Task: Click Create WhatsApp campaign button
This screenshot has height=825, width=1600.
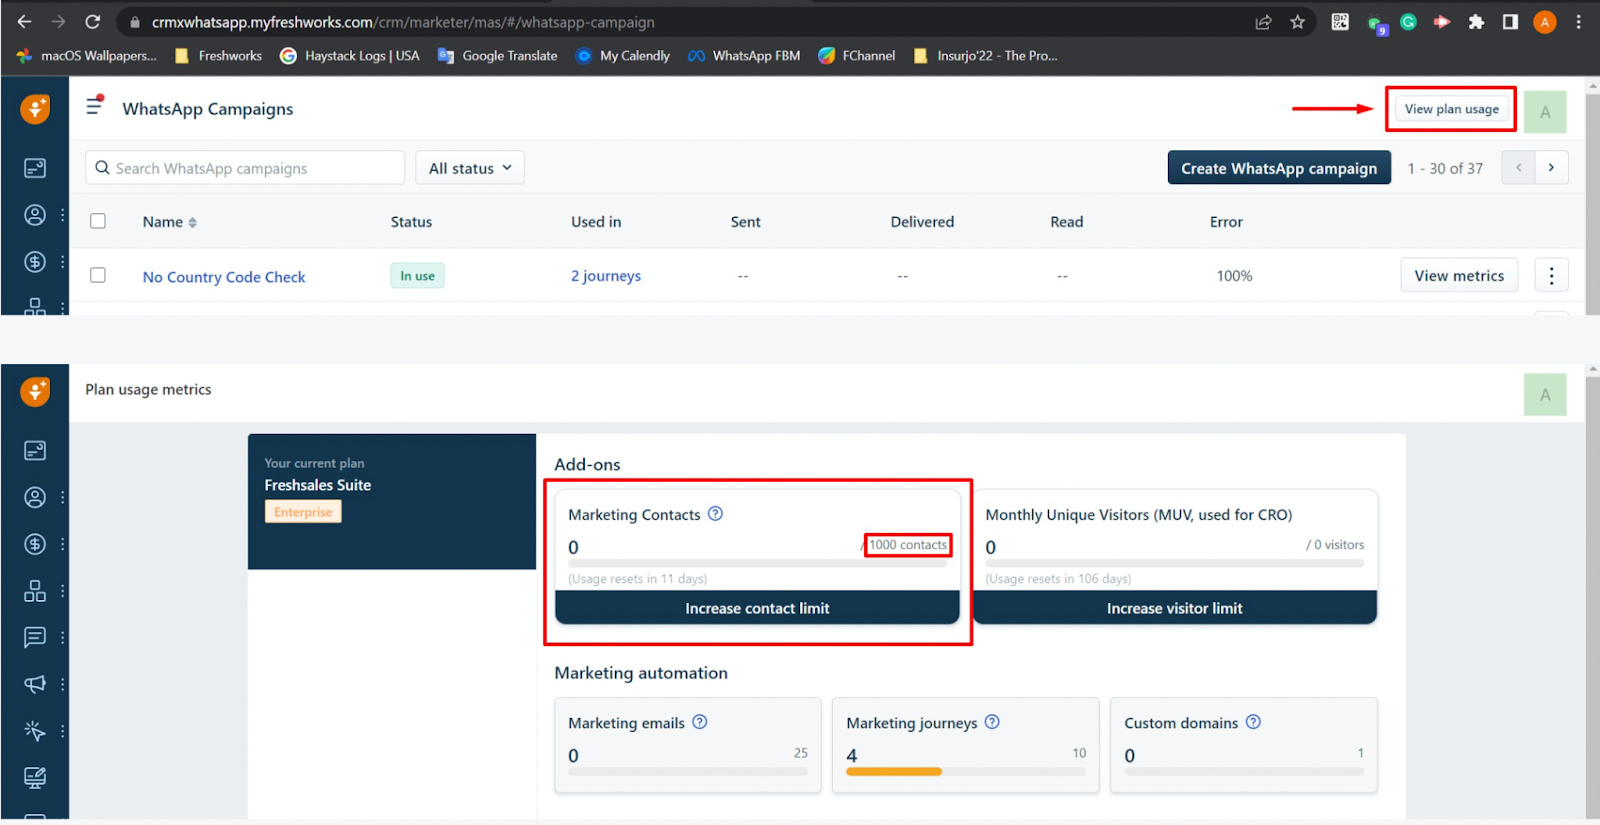Action: tap(1279, 168)
